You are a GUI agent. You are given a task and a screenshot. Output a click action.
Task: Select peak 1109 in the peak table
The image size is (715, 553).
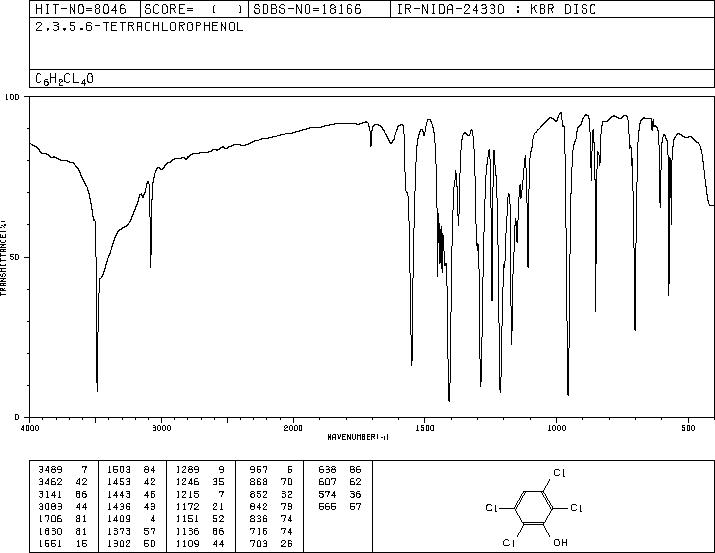click(x=187, y=543)
